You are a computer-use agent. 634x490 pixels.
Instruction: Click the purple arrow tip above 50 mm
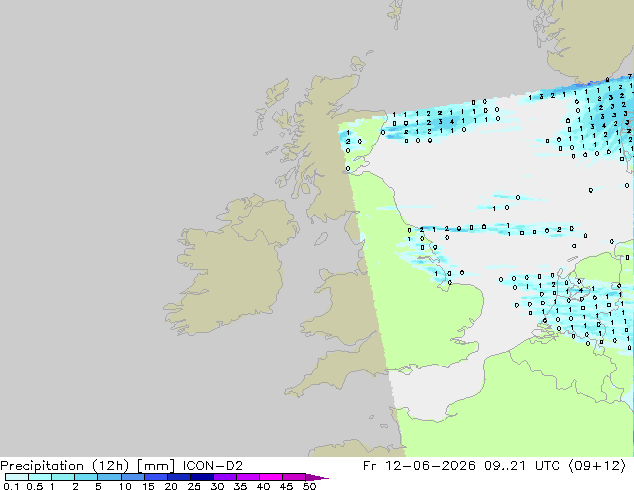click(317, 477)
